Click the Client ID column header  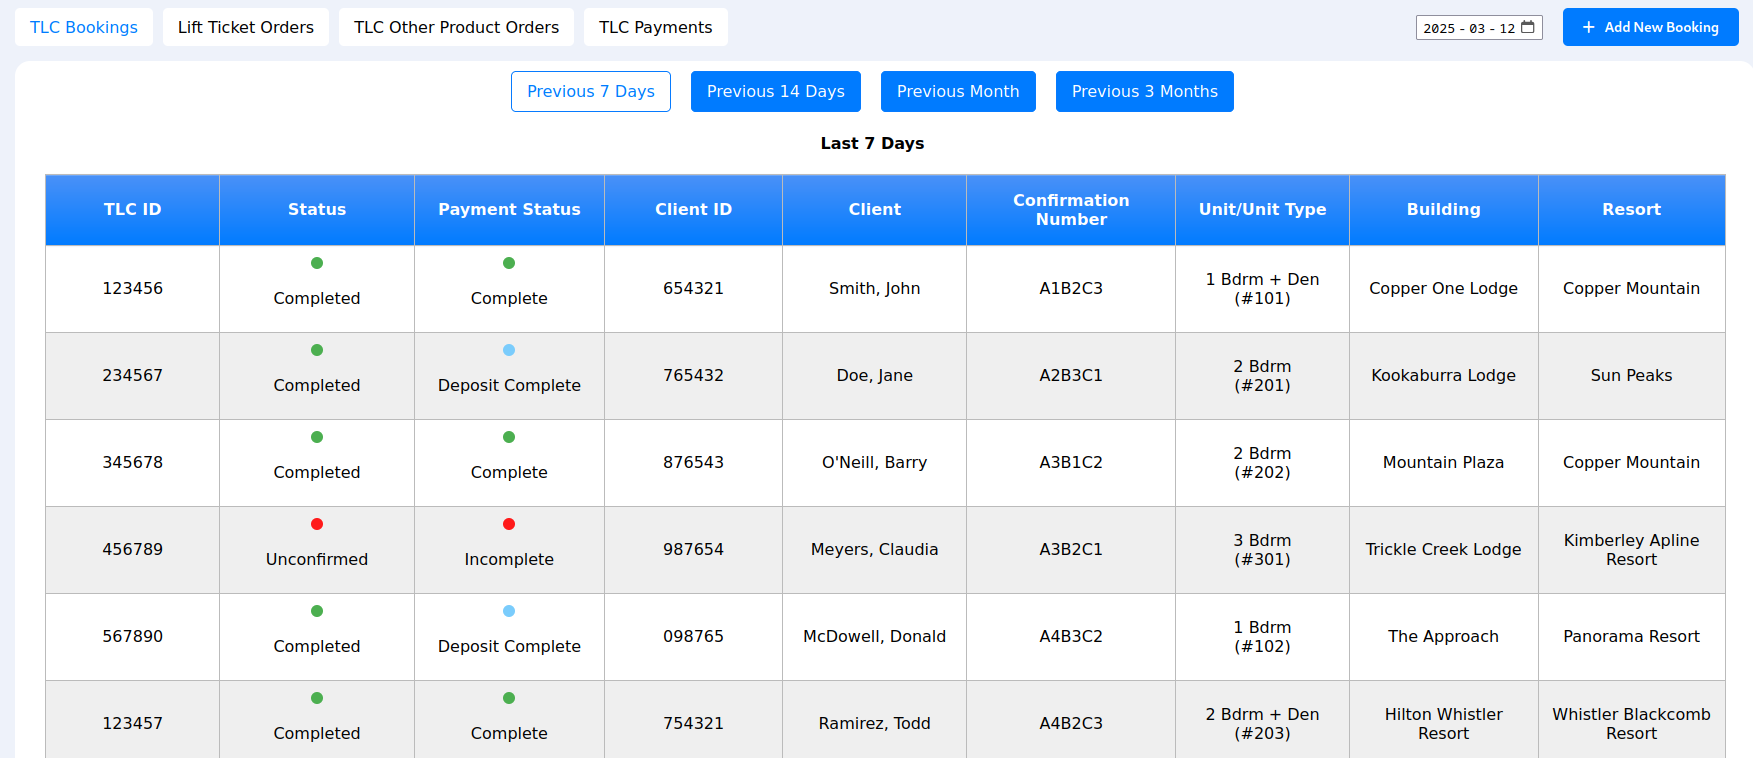pyautogui.click(x=694, y=210)
